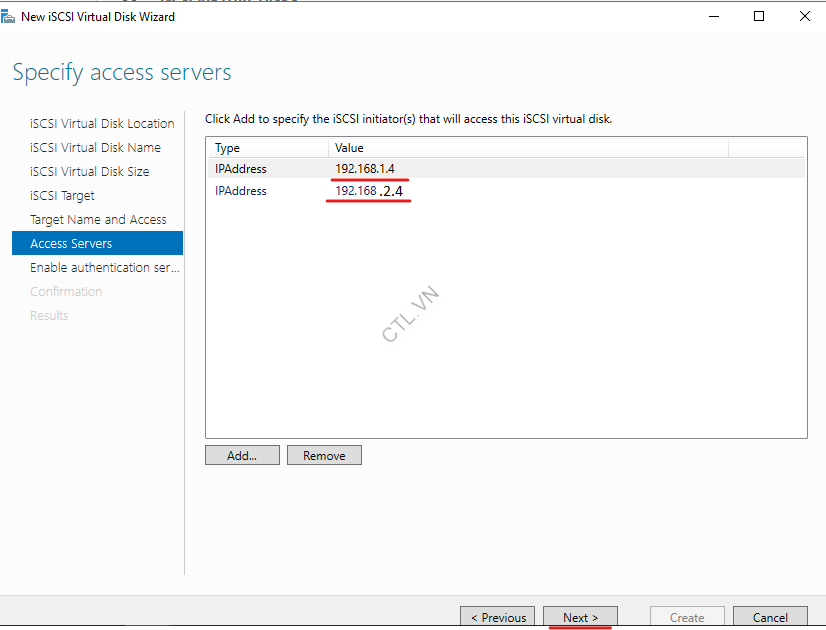Image resolution: width=826 pixels, height=630 pixels.
Task: Cancel the New iSCSI Virtual Disk Wizard
Action: coord(770,617)
